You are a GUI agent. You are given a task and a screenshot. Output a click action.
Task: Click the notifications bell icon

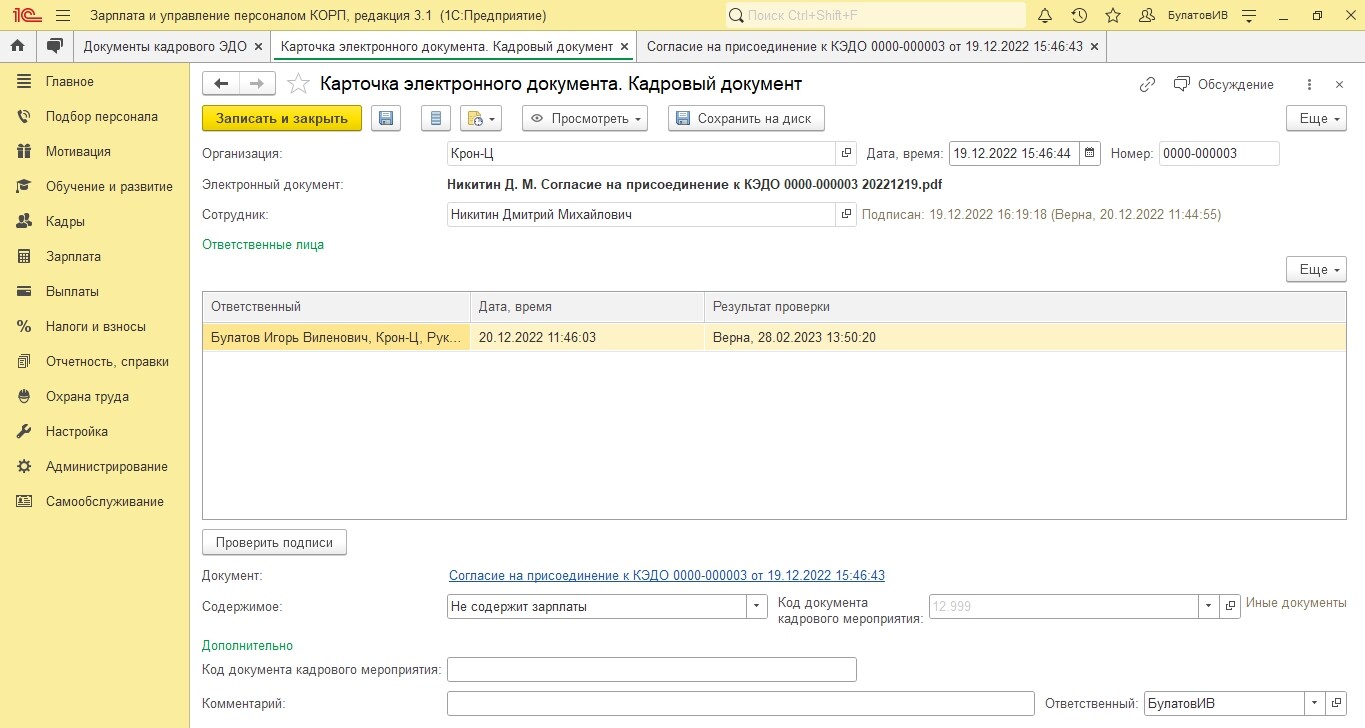[x=1045, y=16]
